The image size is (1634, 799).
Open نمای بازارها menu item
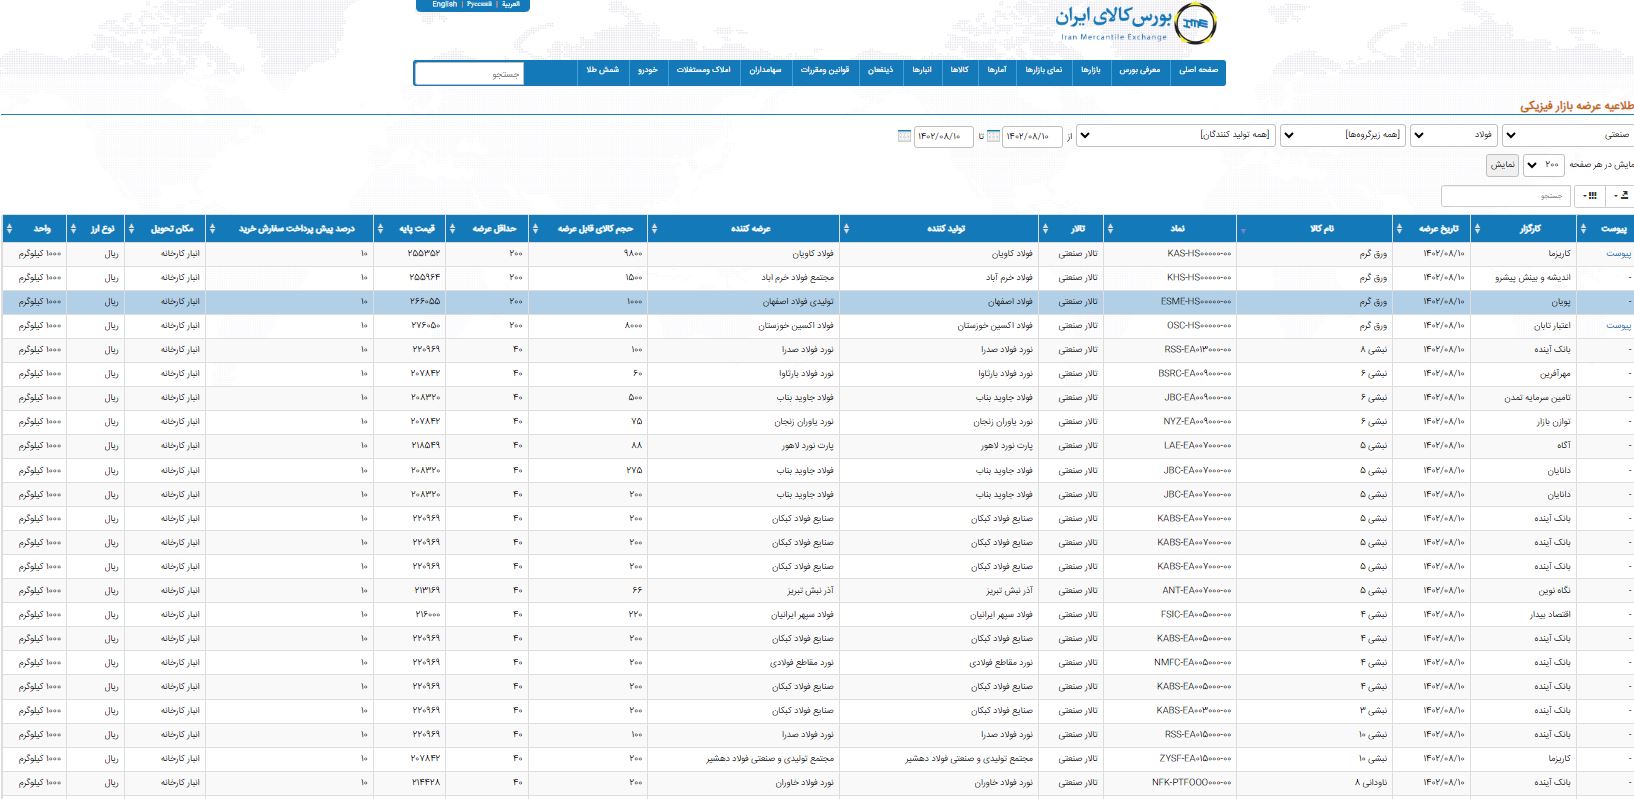pyautogui.click(x=1043, y=71)
